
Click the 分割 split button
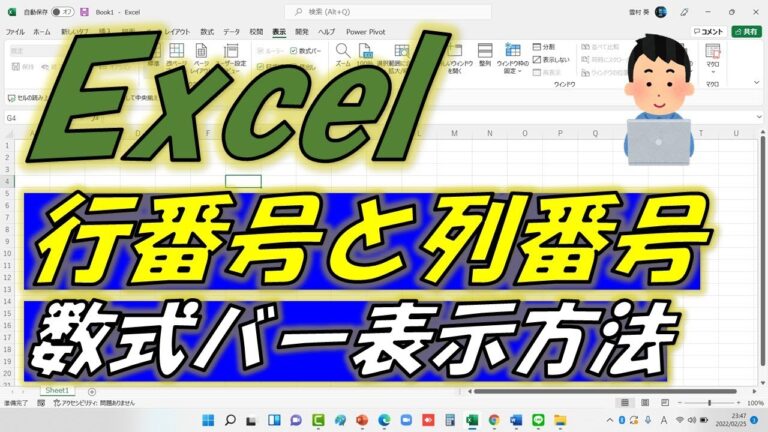pyautogui.click(x=544, y=47)
